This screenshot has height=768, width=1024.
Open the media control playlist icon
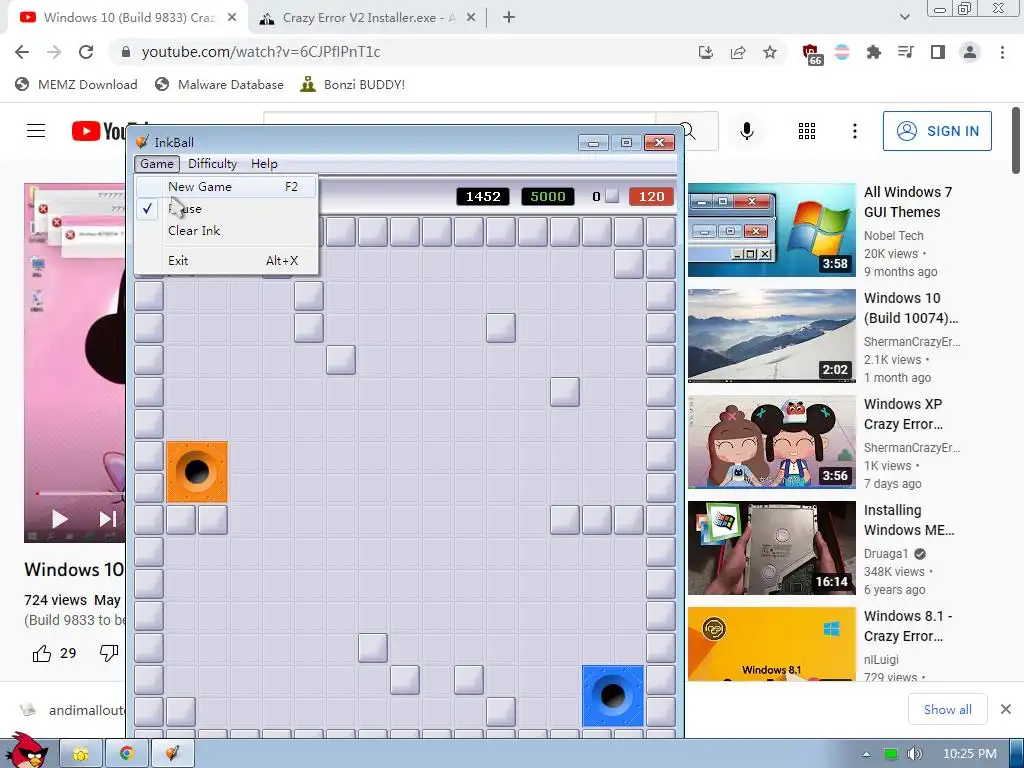[906, 52]
